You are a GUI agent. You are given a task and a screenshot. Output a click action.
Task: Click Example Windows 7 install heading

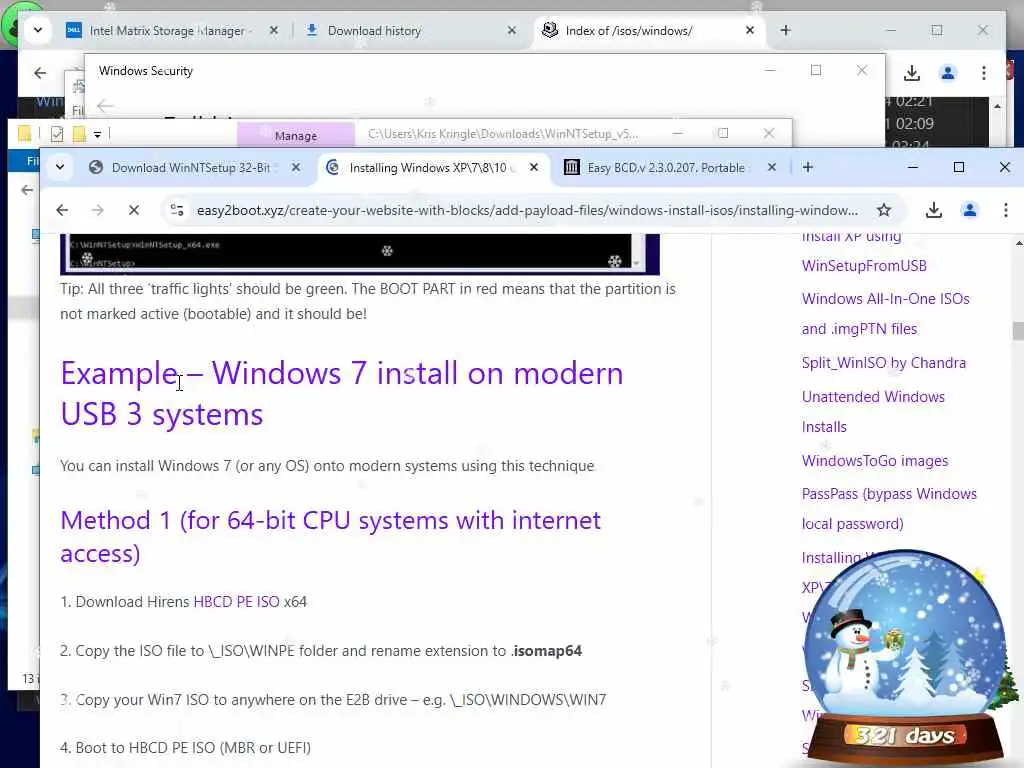(x=342, y=394)
